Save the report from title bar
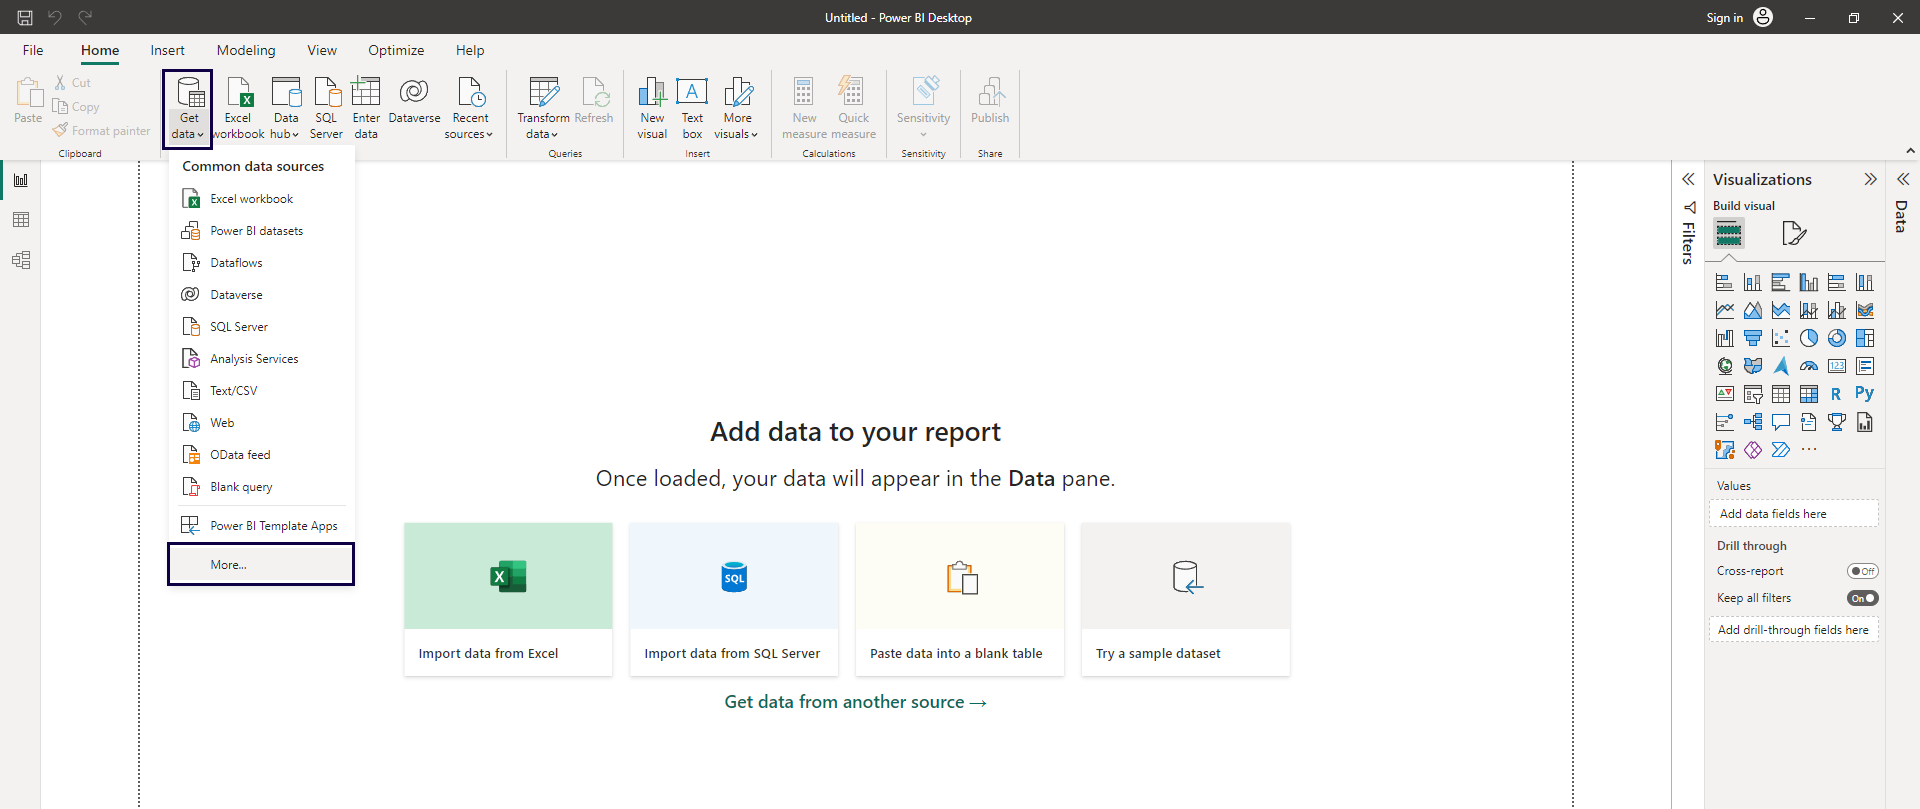Viewport: 1920px width, 809px height. (25, 17)
